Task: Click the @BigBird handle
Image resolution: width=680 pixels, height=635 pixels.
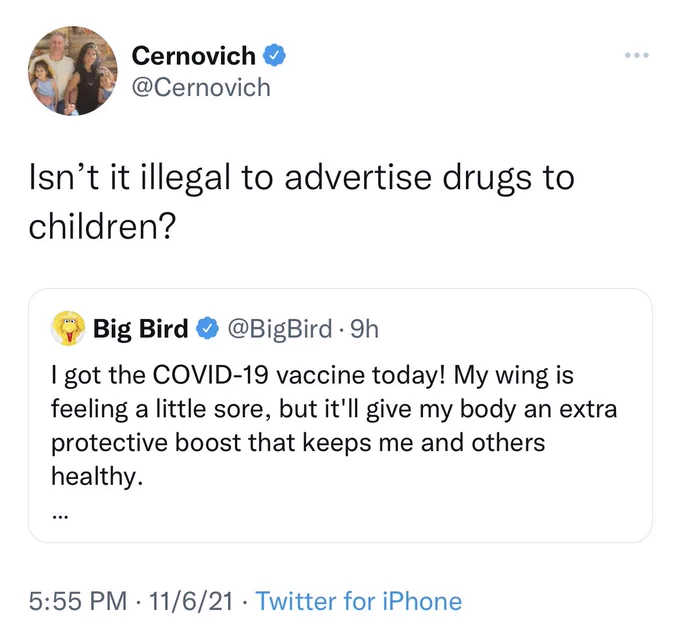Action: coord(280,329)
